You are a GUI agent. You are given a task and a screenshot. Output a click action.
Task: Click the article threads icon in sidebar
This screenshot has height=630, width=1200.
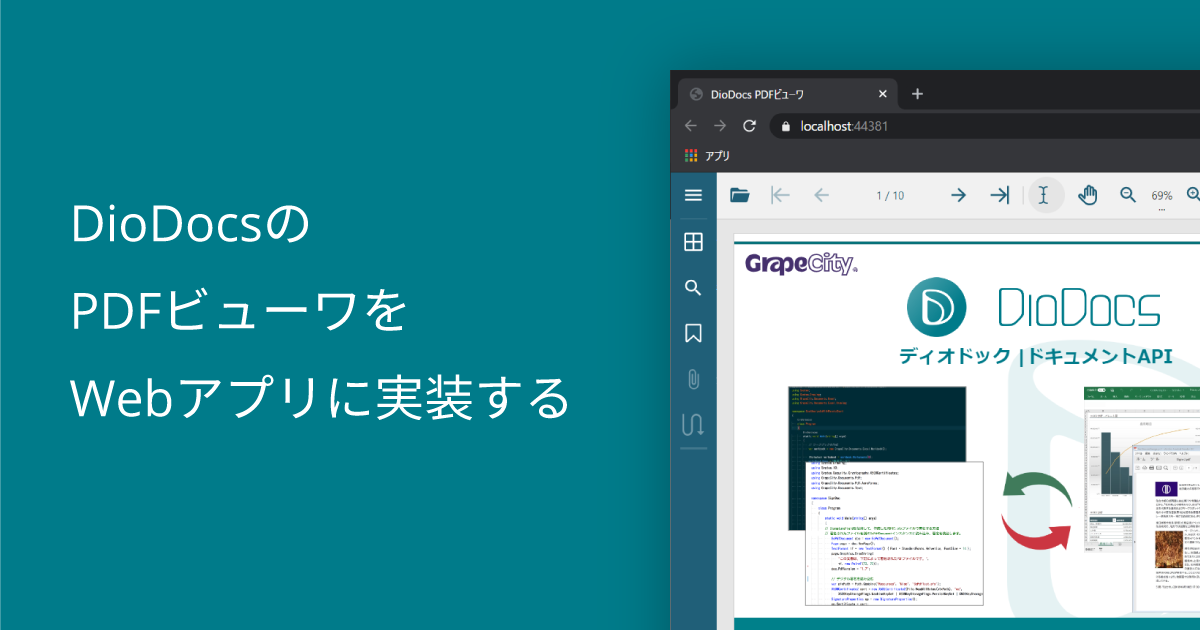(x=693, y=424)
